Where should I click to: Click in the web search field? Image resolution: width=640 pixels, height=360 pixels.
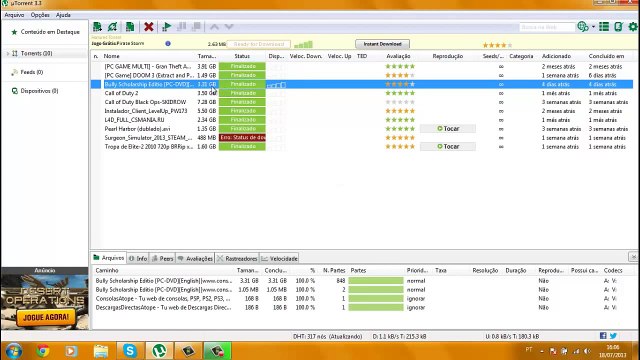tap(547, 27)
